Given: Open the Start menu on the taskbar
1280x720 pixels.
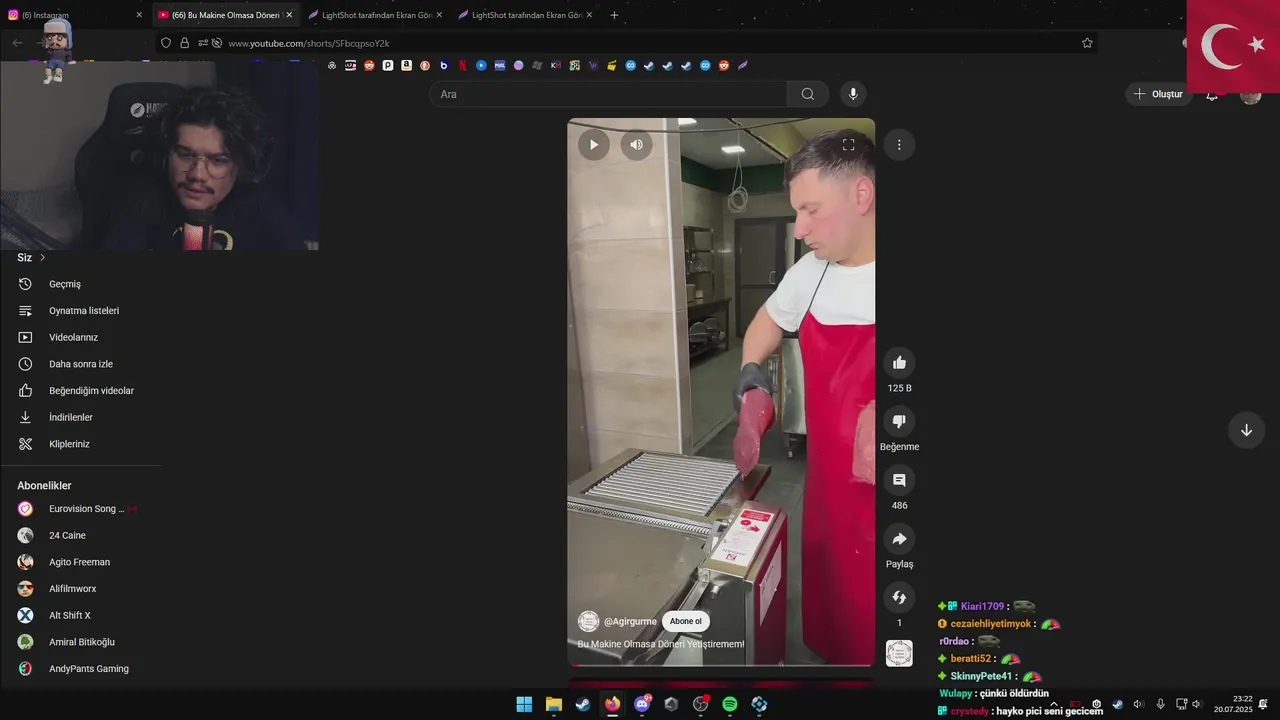Looking at the screenshot, I should click(524, 704).
